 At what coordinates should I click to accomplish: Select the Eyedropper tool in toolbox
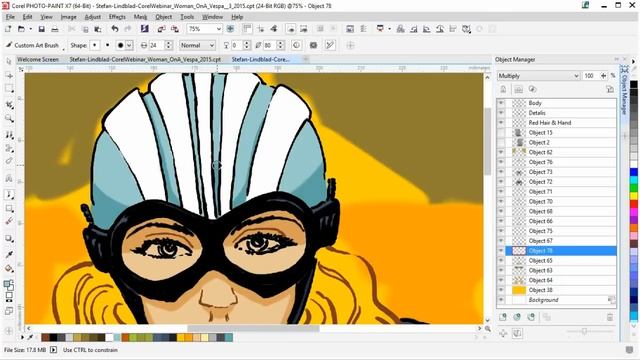pyautogui.click(x=9, y=255)
